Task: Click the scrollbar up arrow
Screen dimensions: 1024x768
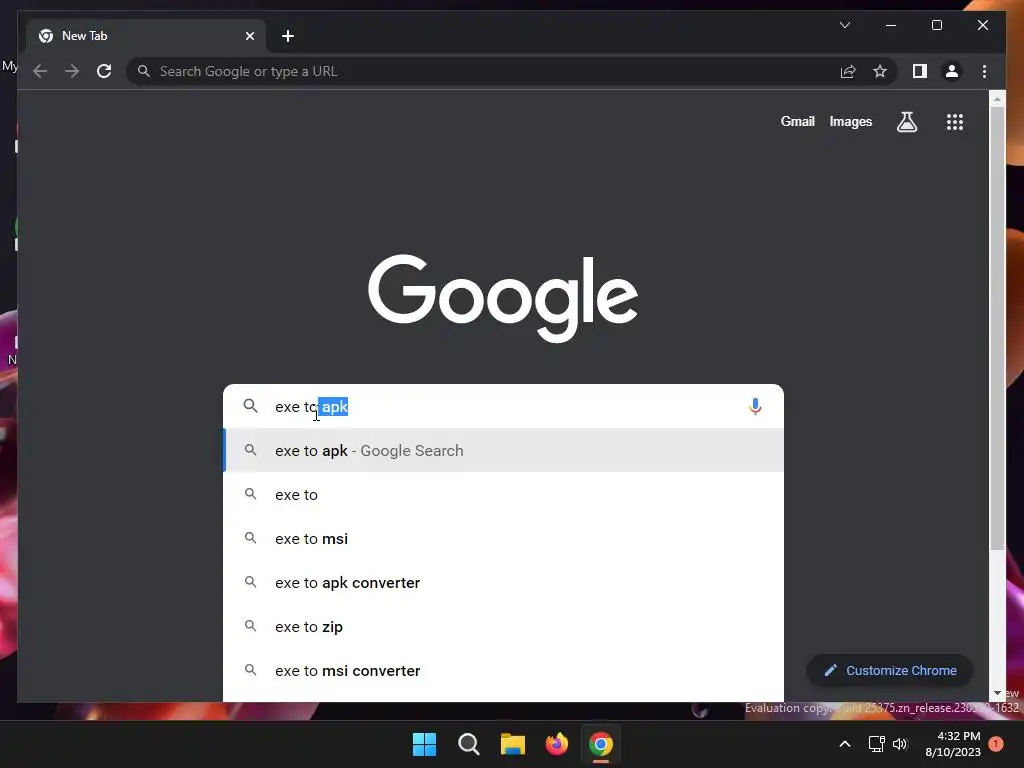Action: tap(997, 100)
